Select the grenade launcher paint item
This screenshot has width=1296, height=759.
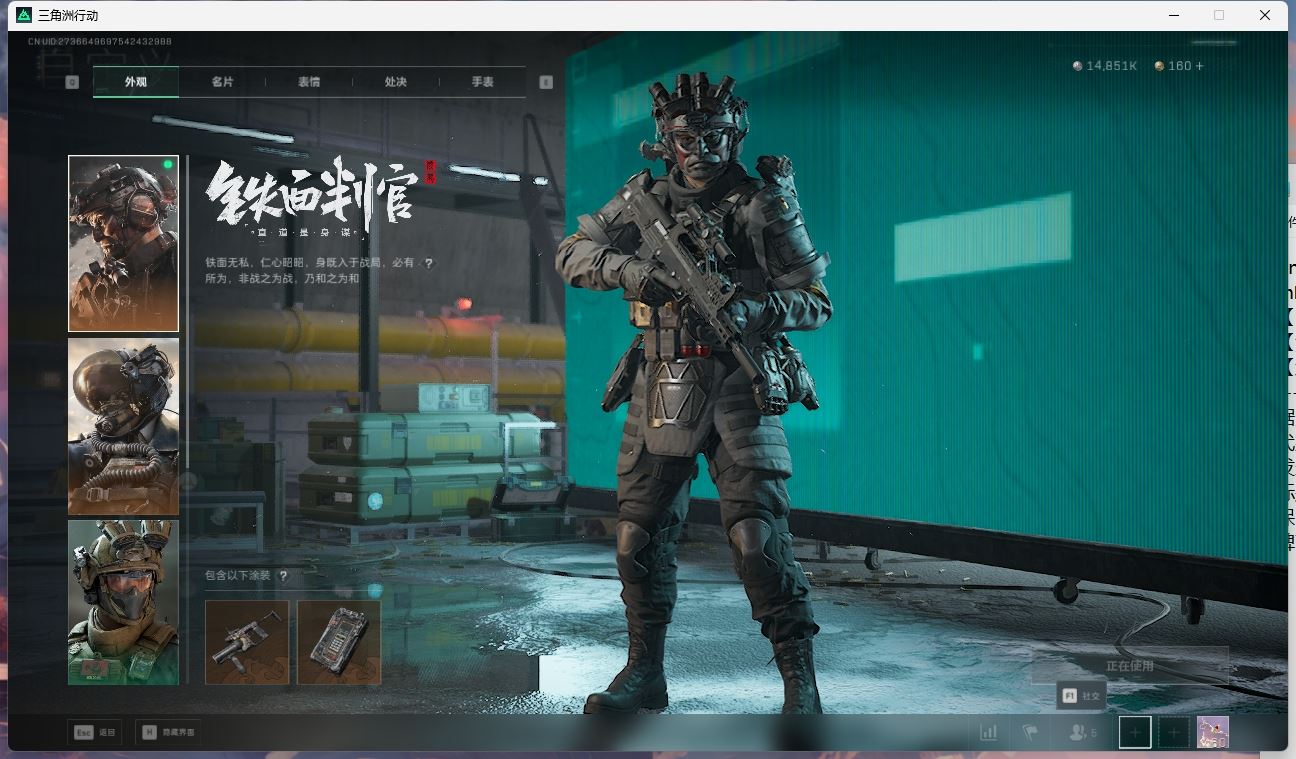click(247, 642)
